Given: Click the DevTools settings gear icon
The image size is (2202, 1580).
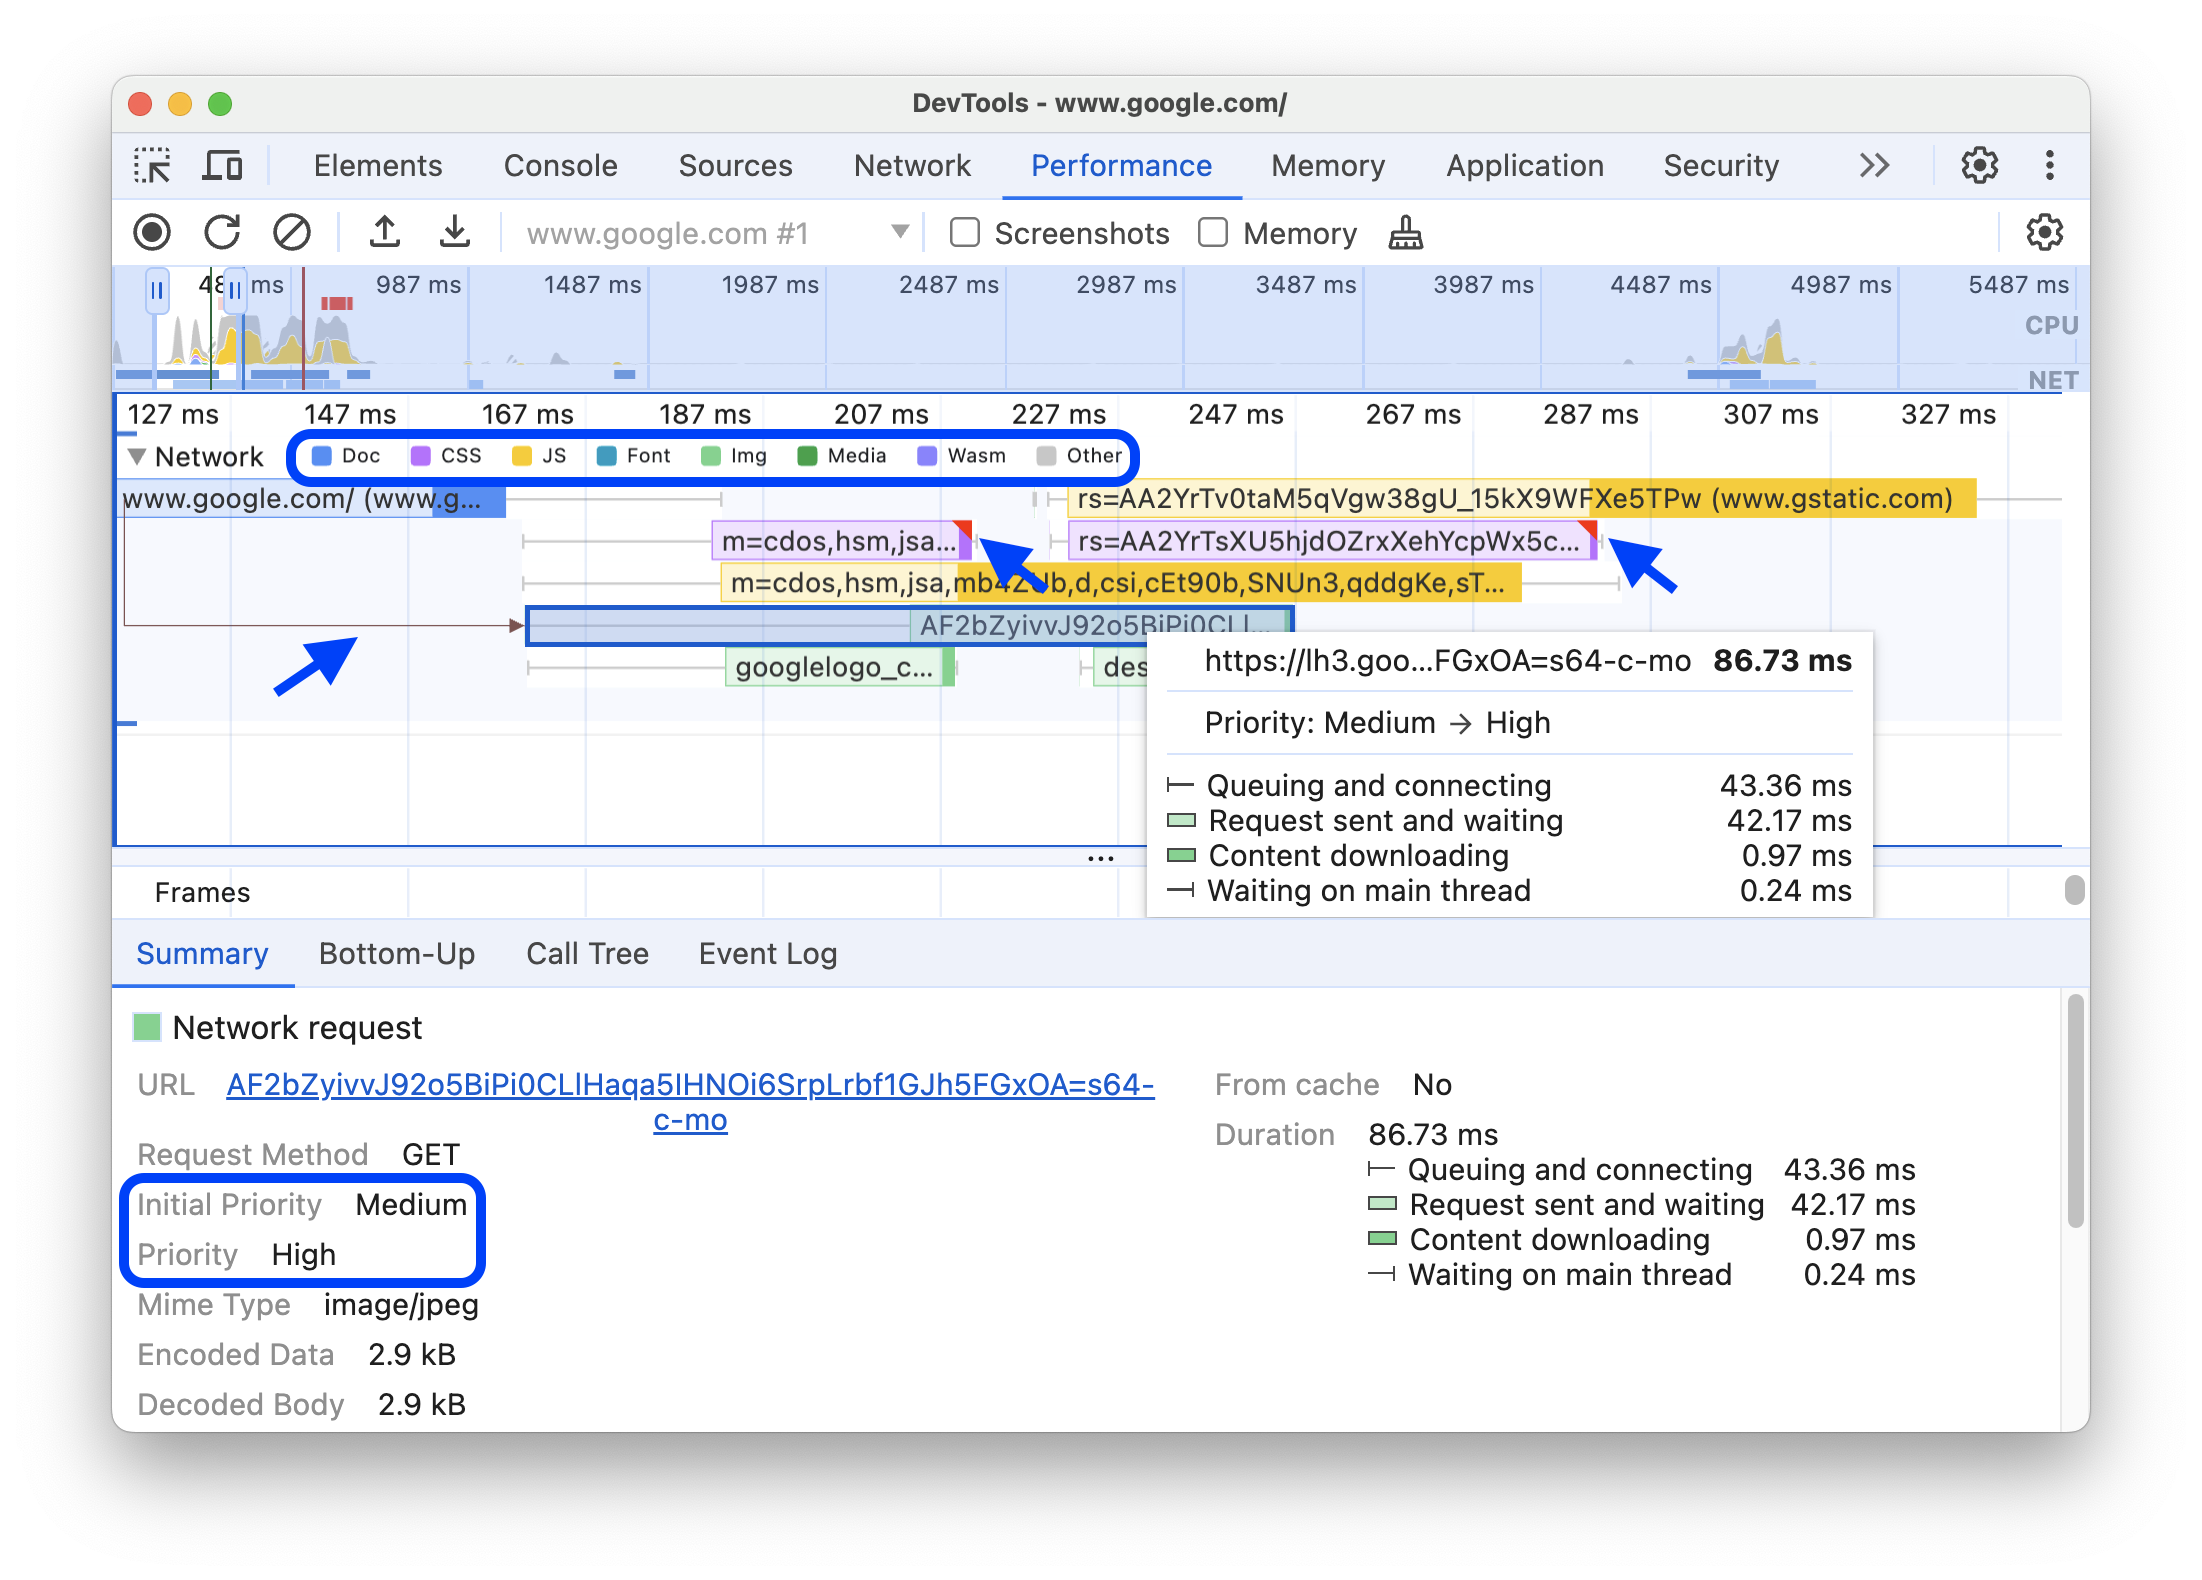Looking at the screenshot, I should pyautogui.click(x=1980, y=166).
